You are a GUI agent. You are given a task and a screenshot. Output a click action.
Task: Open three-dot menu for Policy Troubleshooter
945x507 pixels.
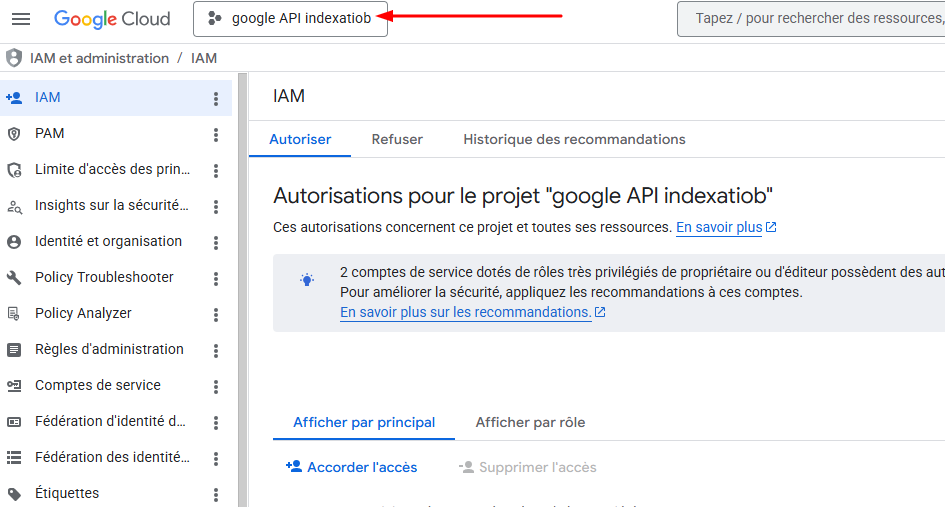click(216, 279)
